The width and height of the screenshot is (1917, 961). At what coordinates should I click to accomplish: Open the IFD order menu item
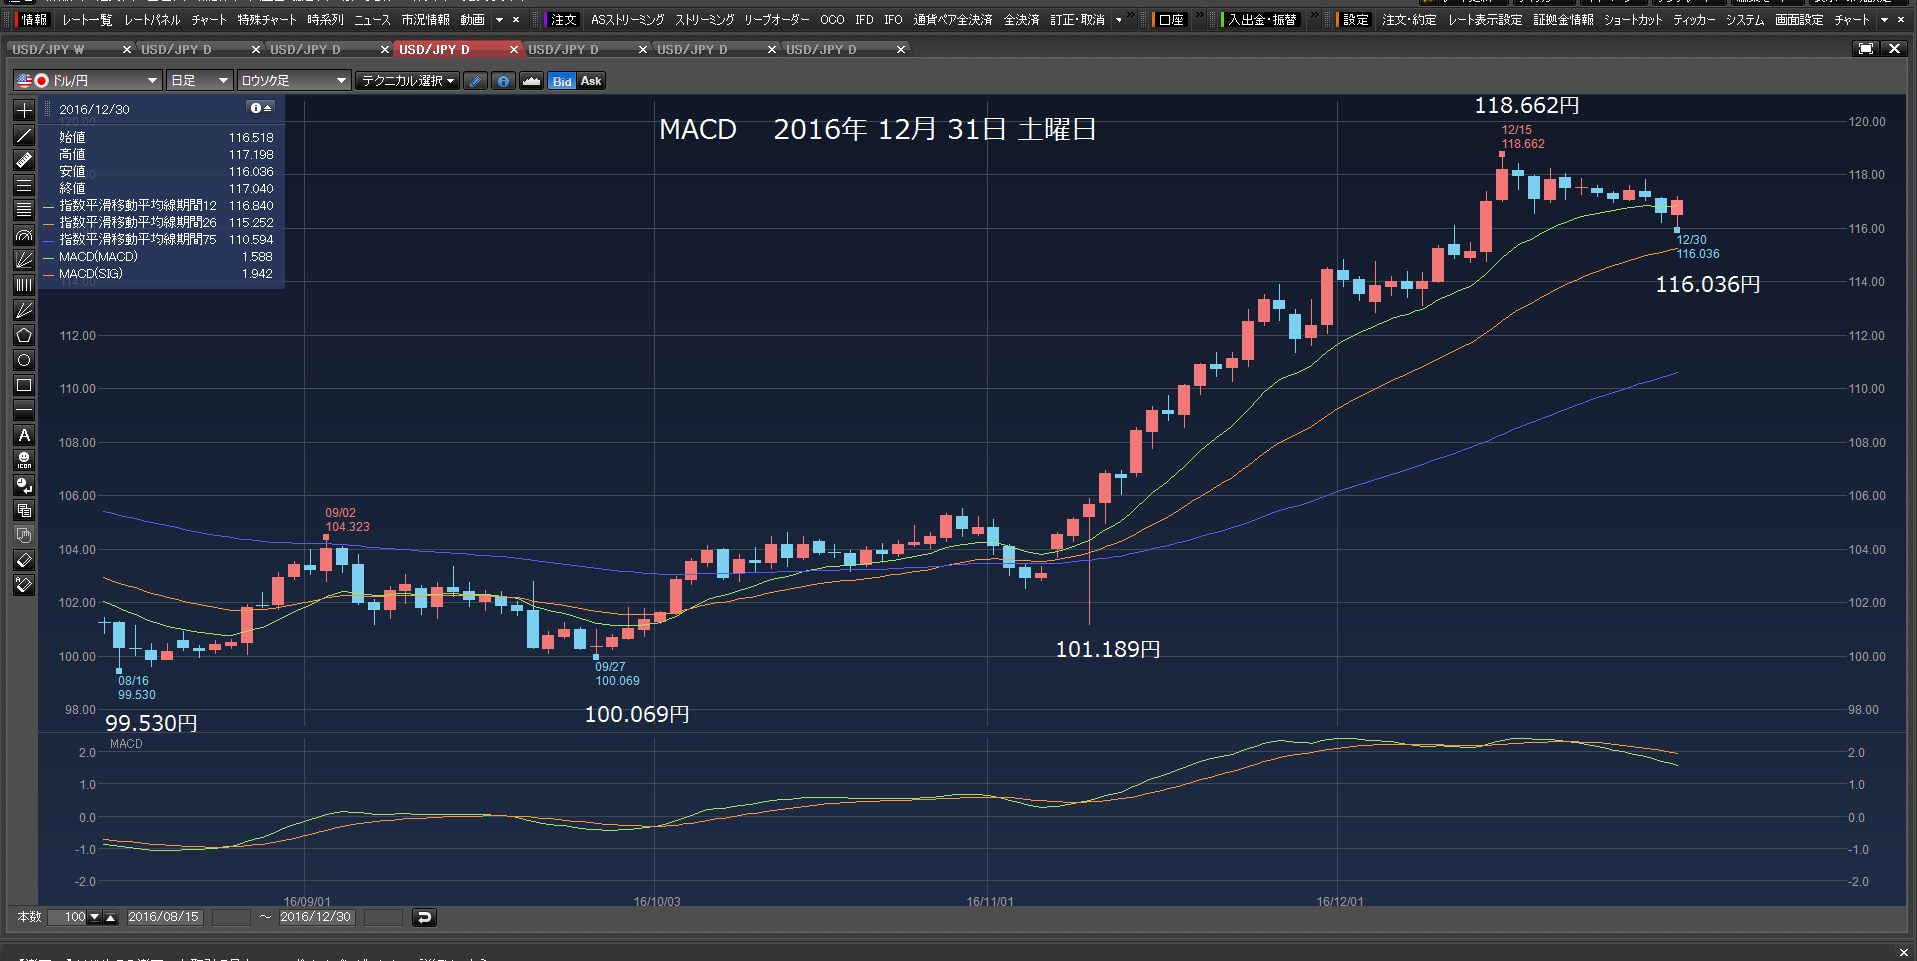(864, 20)
